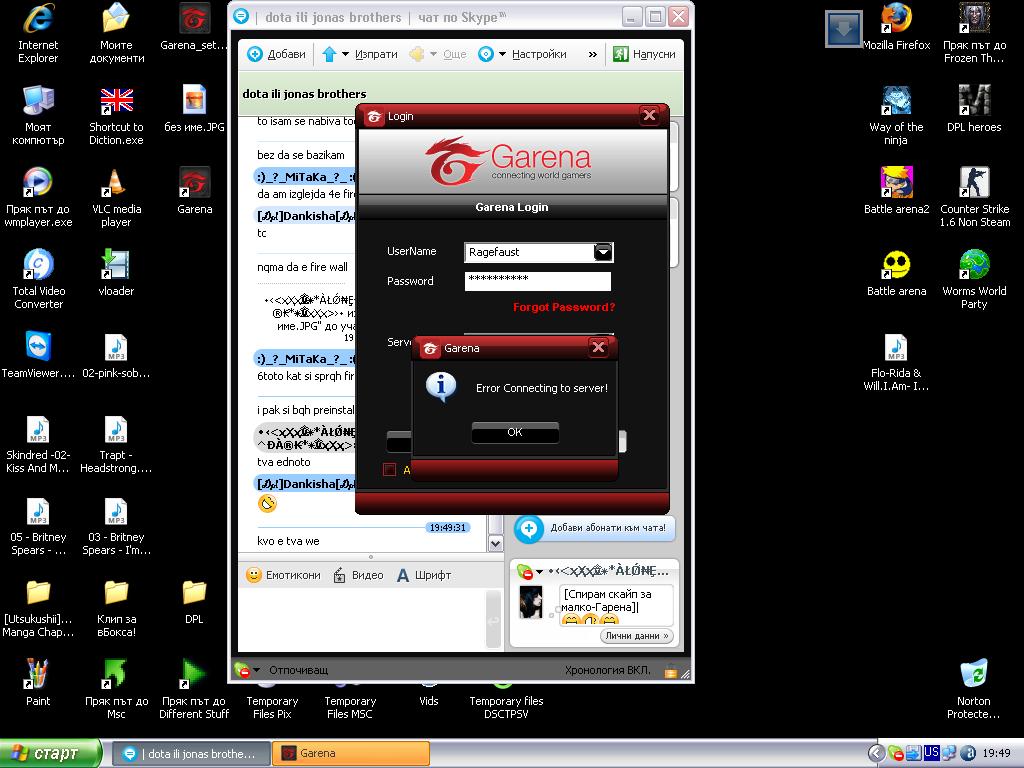Expand the Настройки dropdown arrow
Image resolution: width=1024 pixels, height=768 pixels.
click(x=502, y=54)
